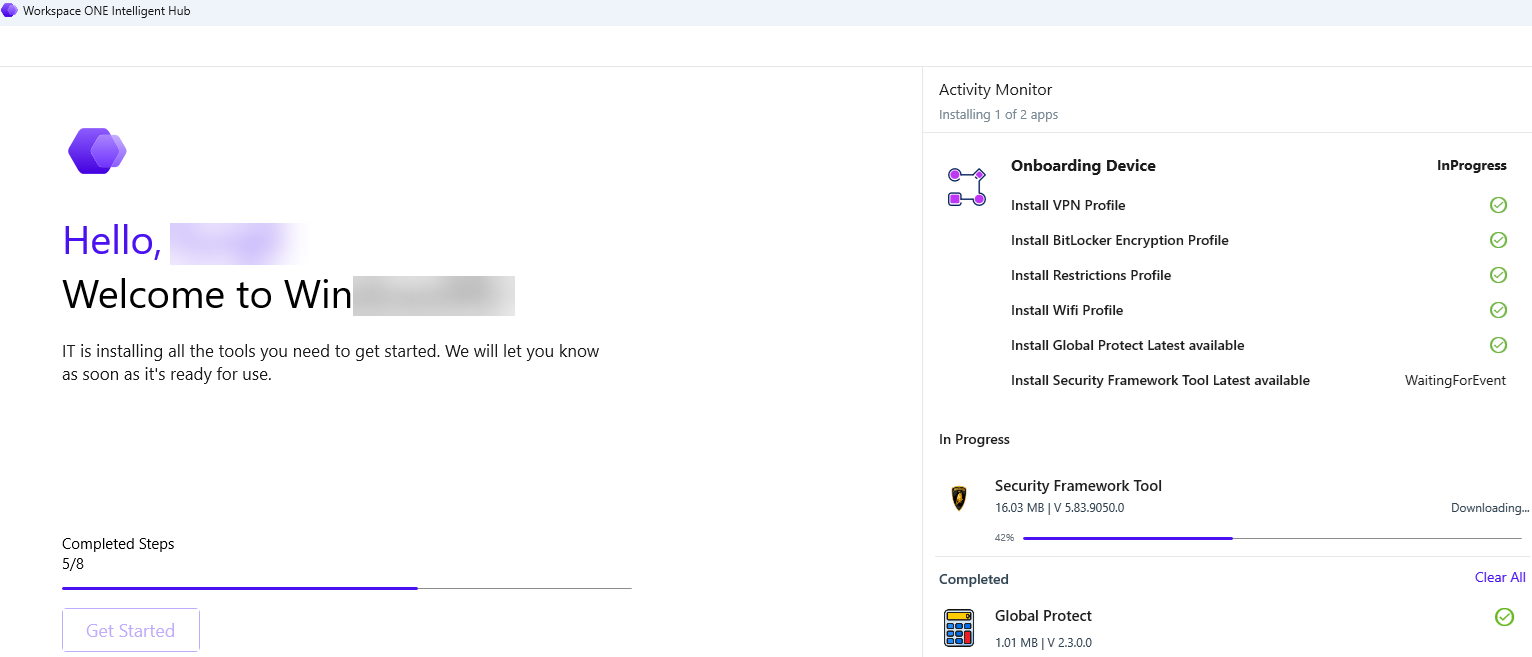Click the 42% progress percentage label
The image size is (1532, 657).
click(x=1004, y=538)
